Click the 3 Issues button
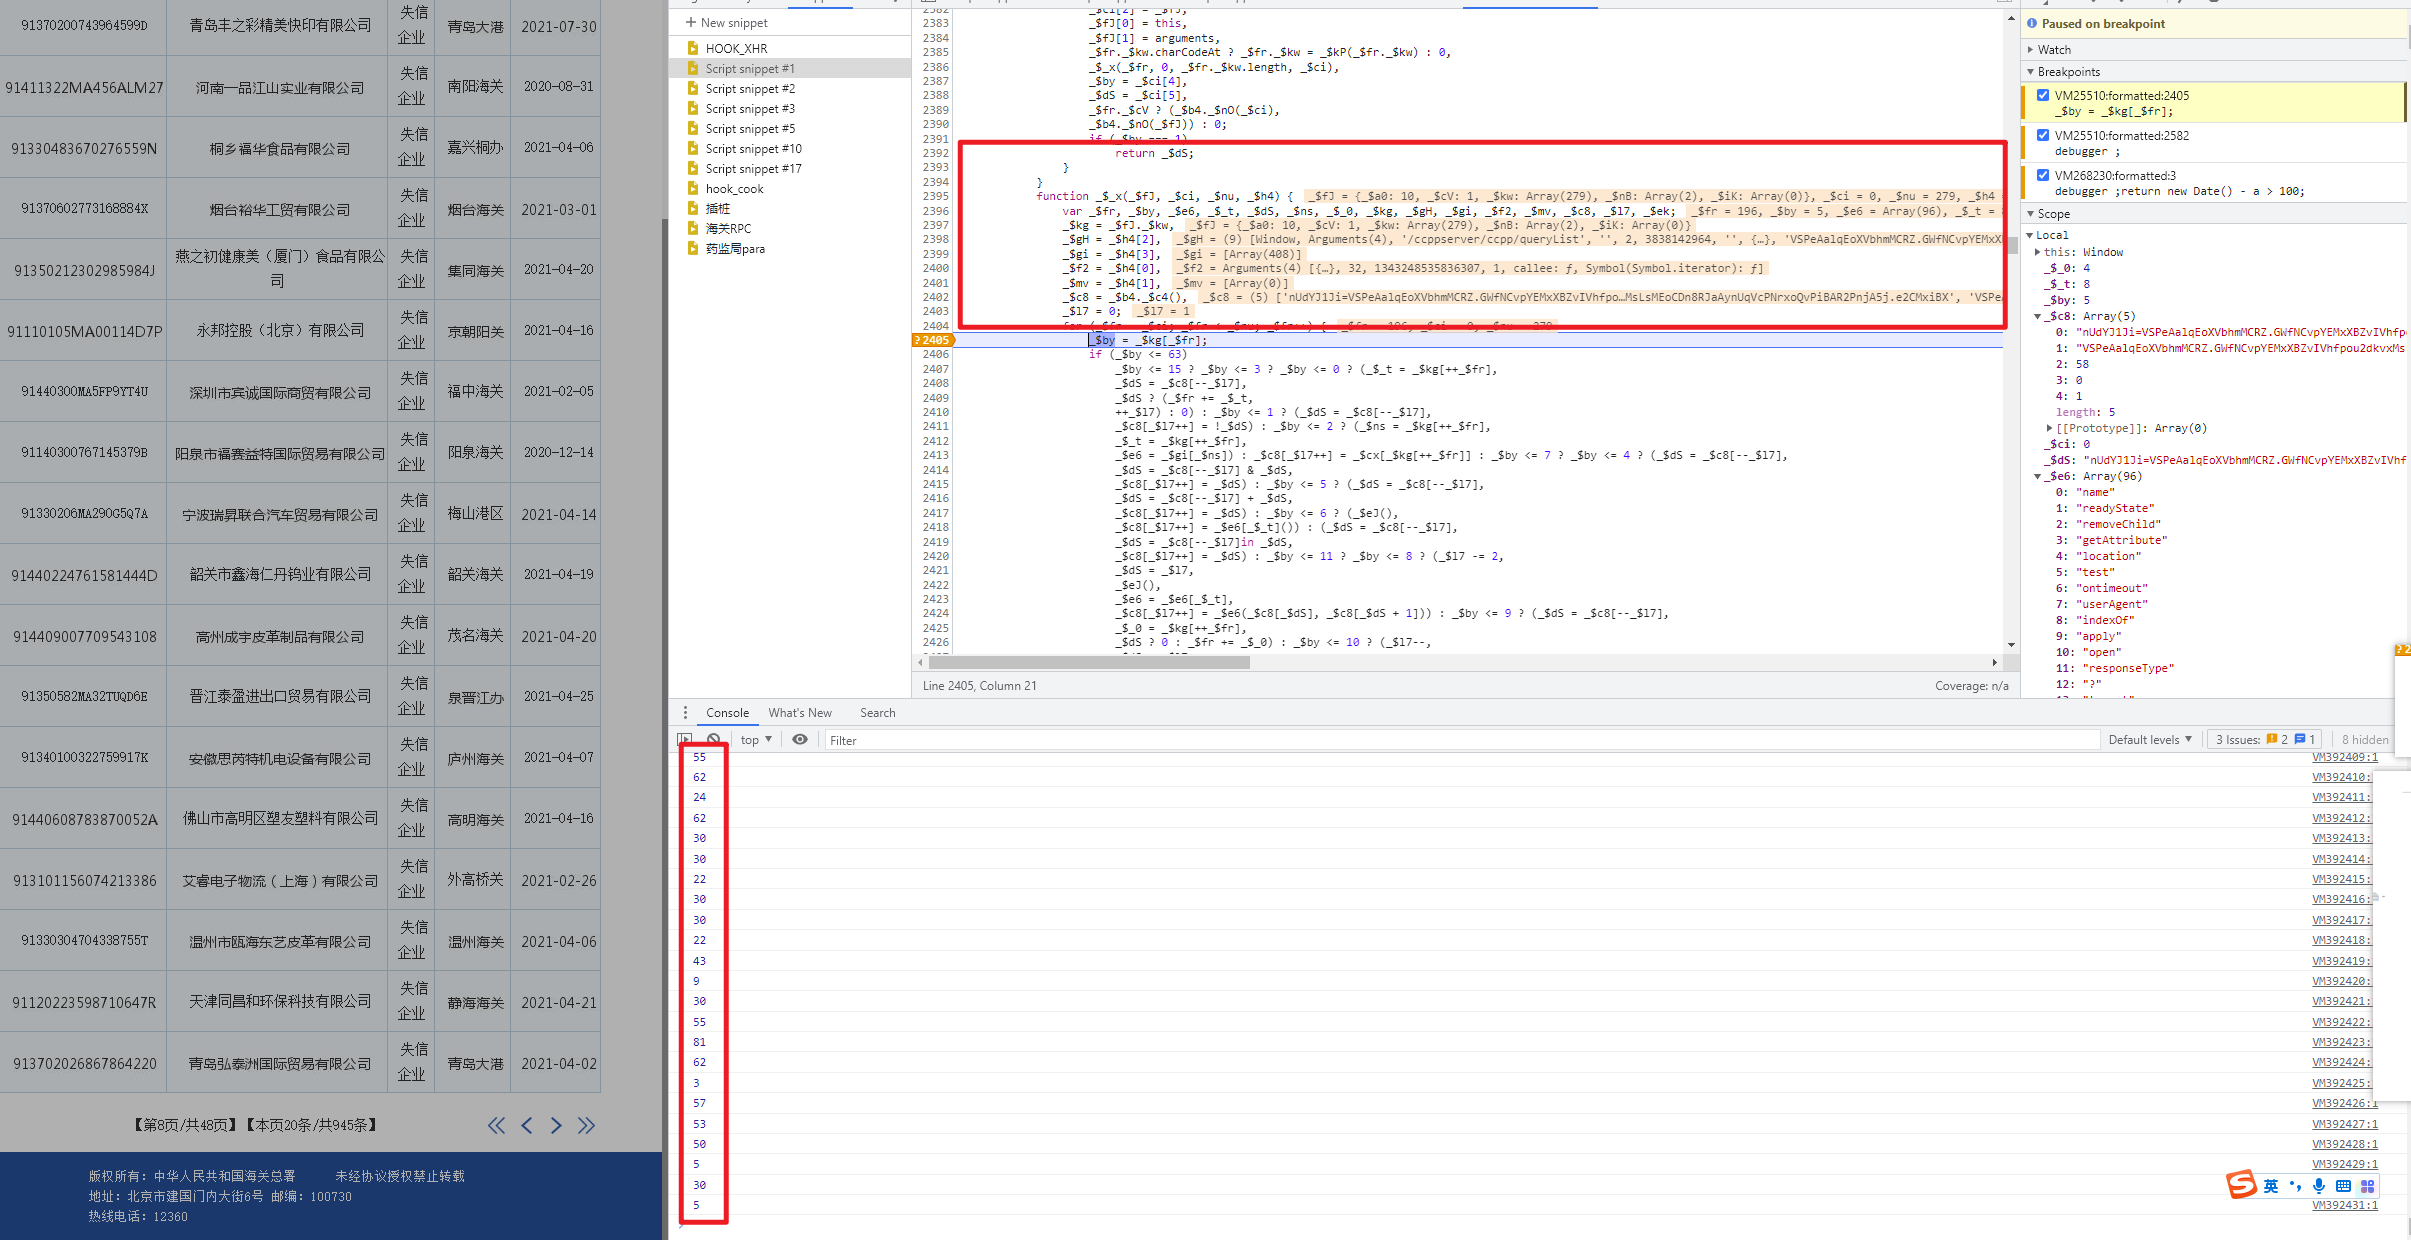Screen dimensions: 2411x1240 click(2265, 740)
